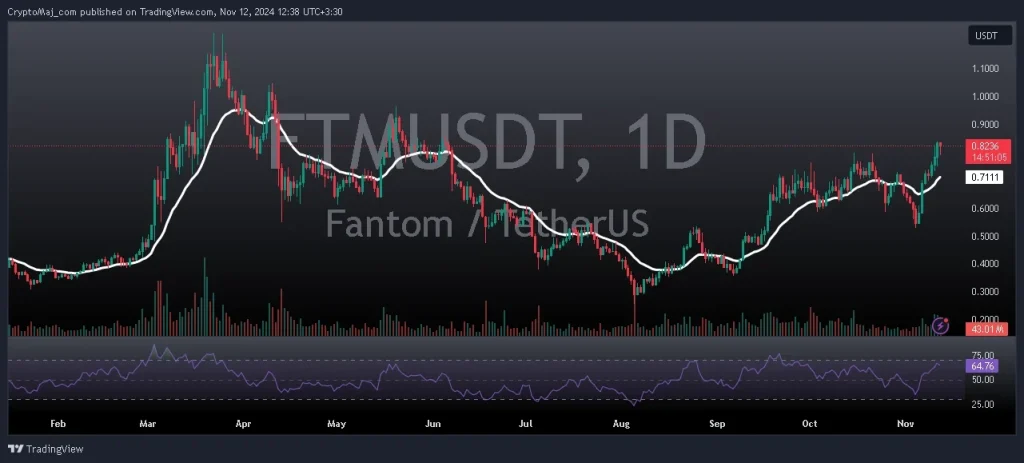Screen dimensions: 1024x463
Task: Click the Feb label on time axis
Action: 58,424
